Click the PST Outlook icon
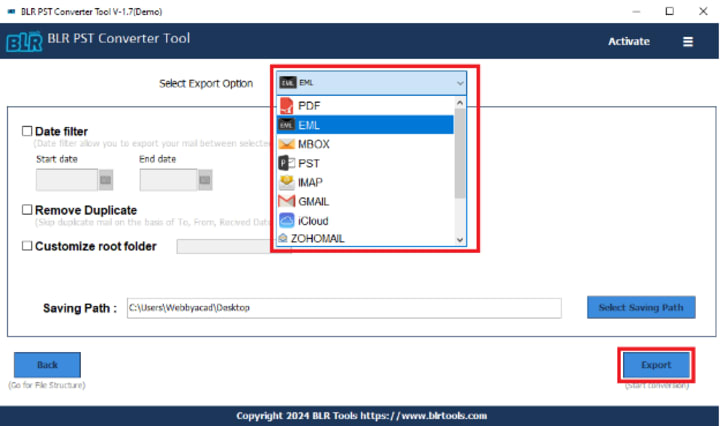The width and height of the screenshot is (720, 426). 287,163
